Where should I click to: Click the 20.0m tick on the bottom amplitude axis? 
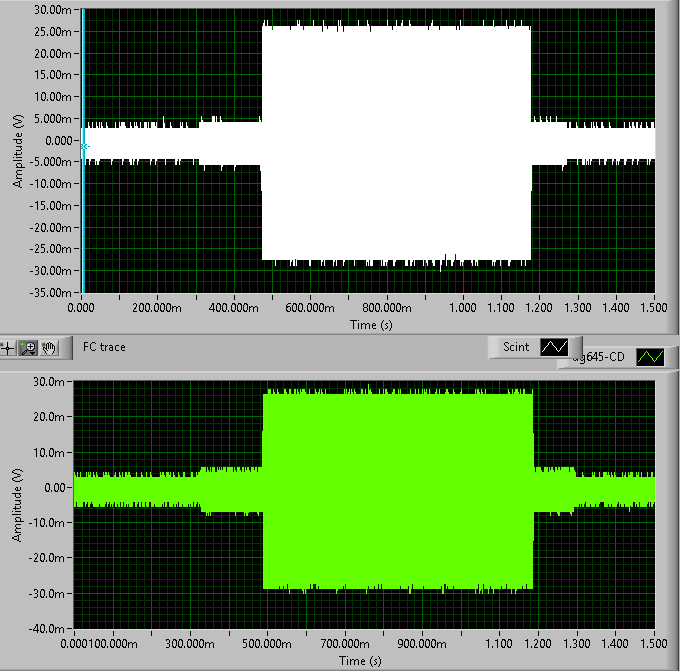coord(49,417)
